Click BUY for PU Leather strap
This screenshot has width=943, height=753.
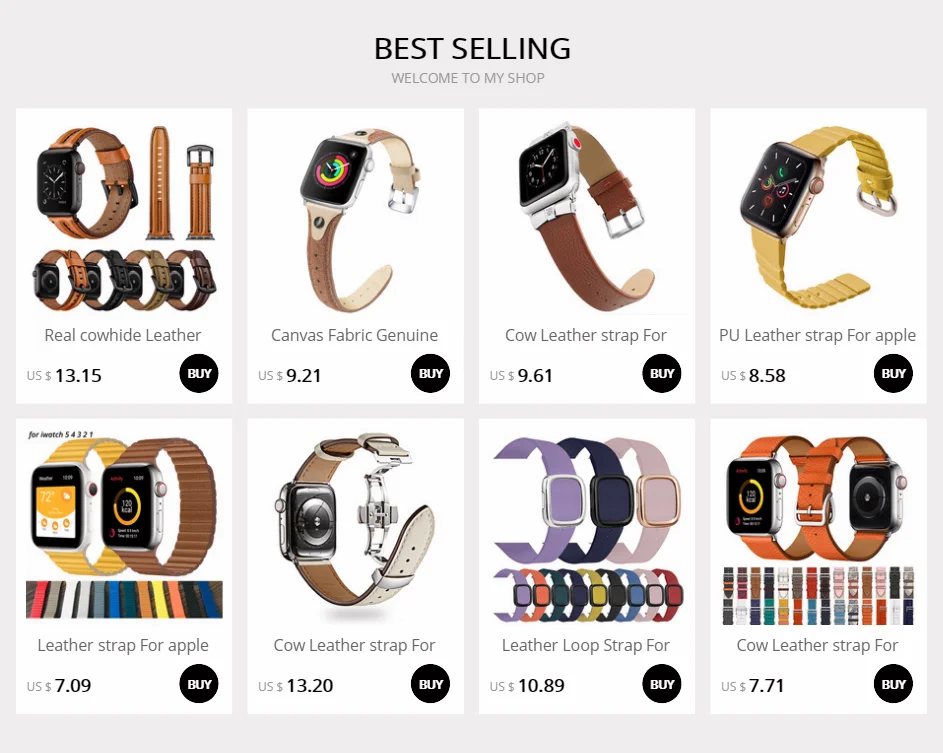click(x=893, y=373)
